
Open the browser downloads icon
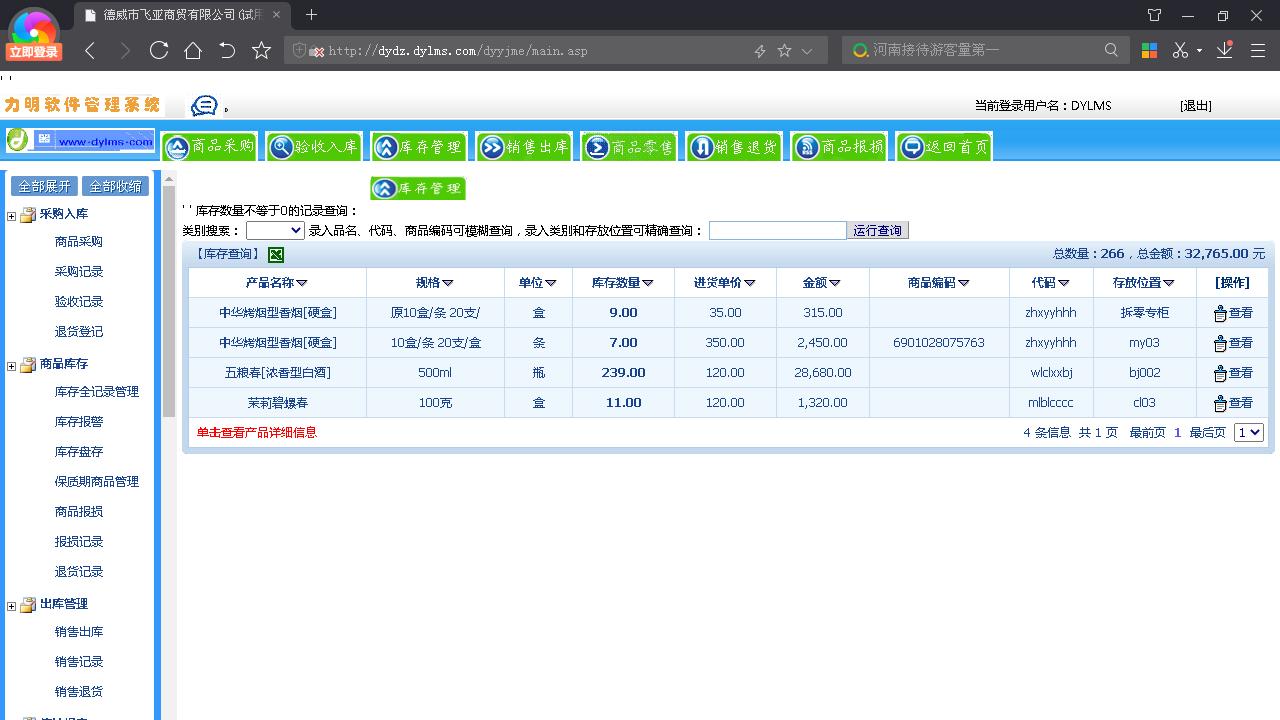point(1225,50)
